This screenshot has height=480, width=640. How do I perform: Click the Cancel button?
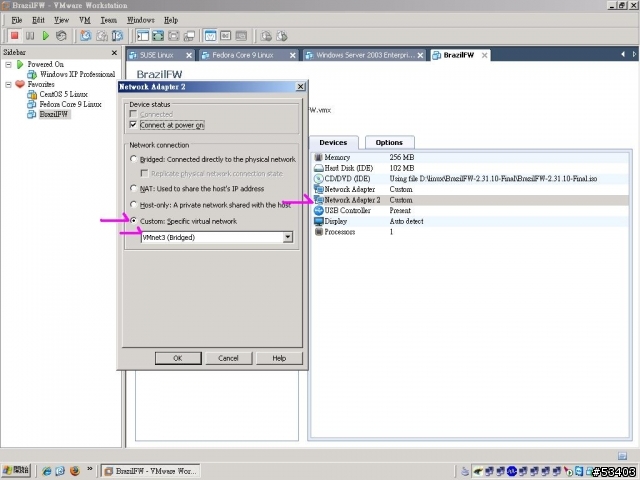228,358
